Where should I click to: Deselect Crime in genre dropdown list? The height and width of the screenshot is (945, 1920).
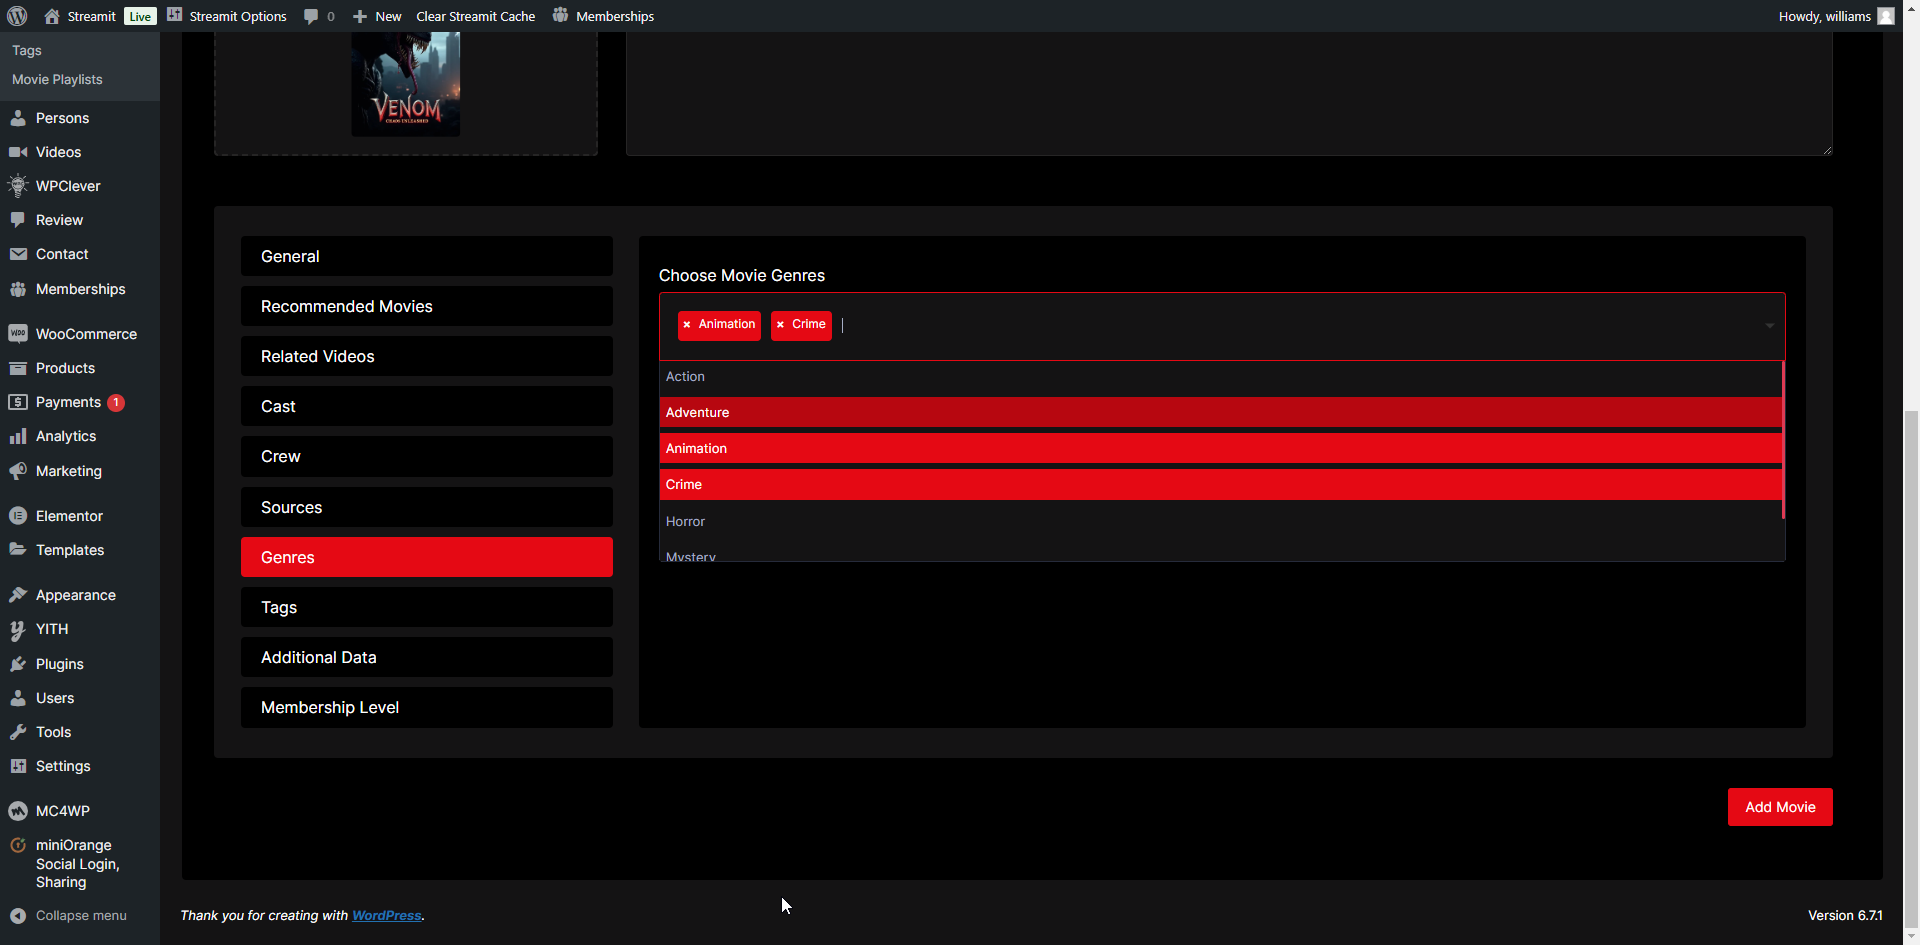point(1220,485)
